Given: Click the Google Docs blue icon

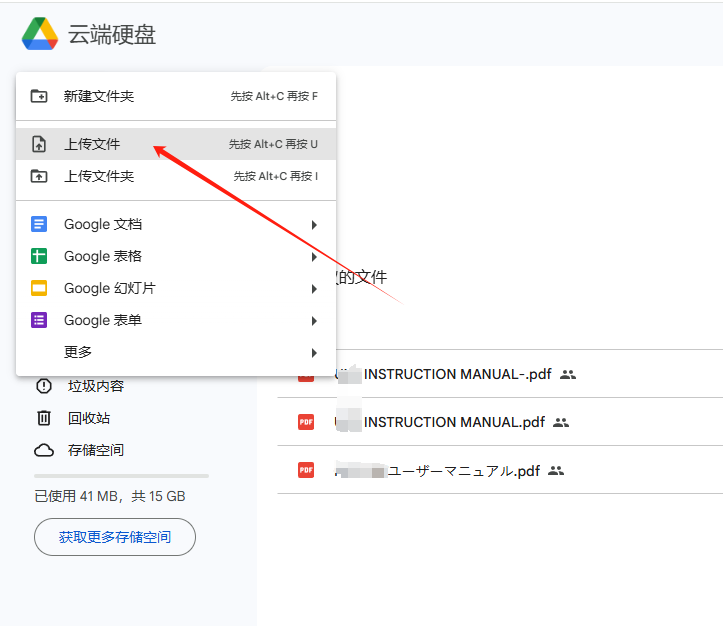Looking at the screenshot, I should [39, 224].
